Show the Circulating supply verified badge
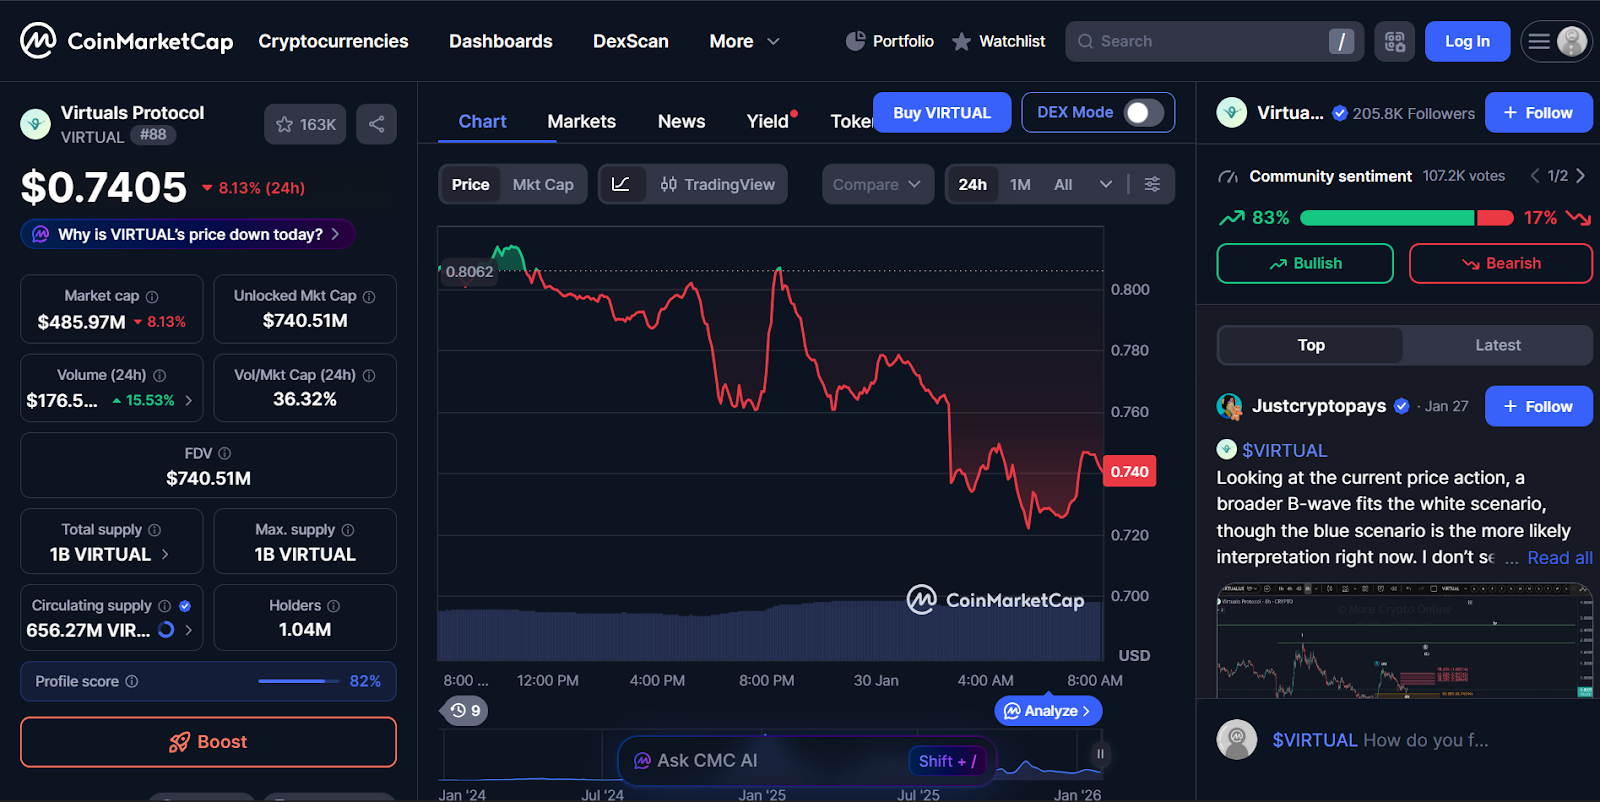 tap(185, 606)
